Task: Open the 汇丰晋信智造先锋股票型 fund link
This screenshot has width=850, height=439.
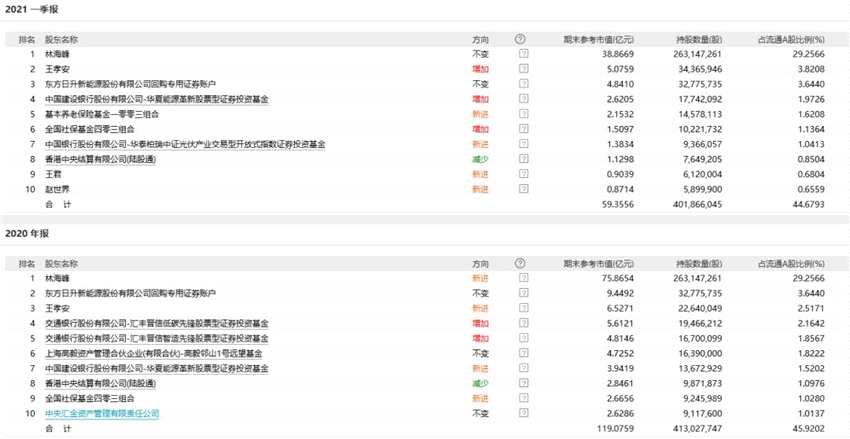Action: point(157,338)
